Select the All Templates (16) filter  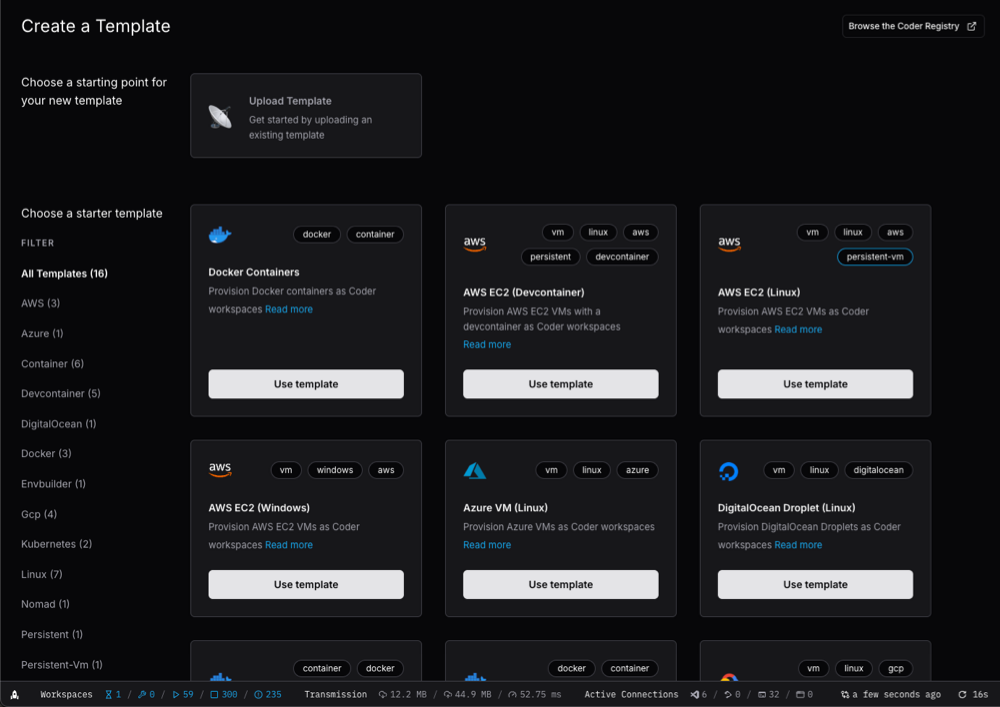pyautogui.click(x=66, y=273)
